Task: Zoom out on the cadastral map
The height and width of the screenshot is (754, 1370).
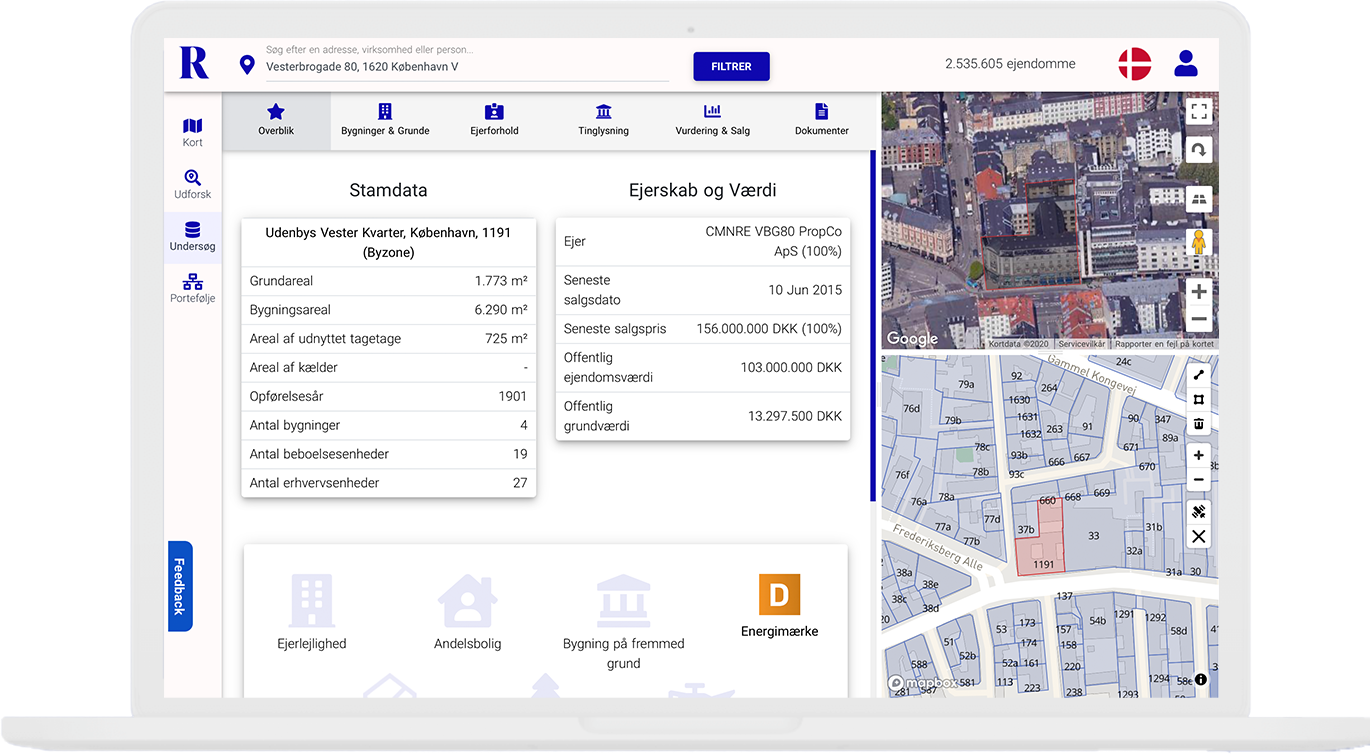Action: click(x=1199, y=480)
